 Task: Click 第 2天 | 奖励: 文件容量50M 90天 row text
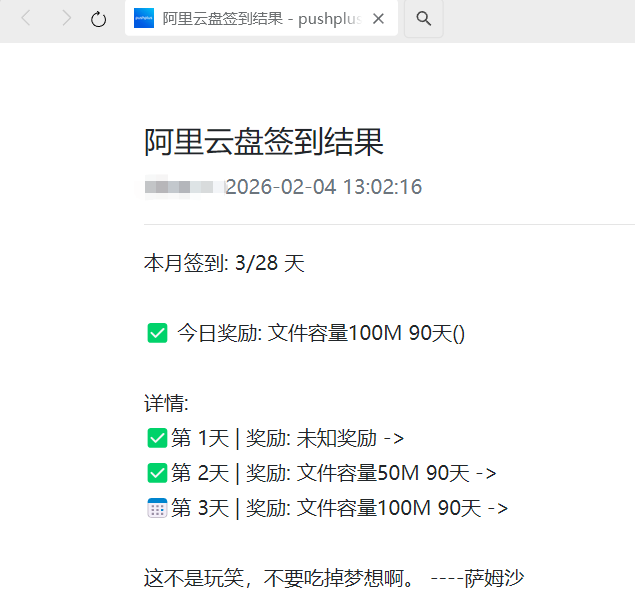tap(334, 473)
